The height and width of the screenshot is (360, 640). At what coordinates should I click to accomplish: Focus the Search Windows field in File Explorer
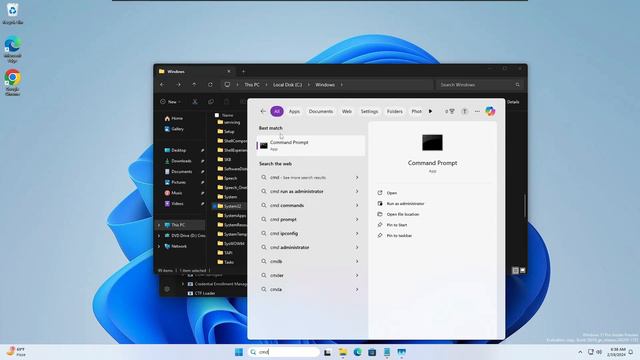(x=480, y=84)
